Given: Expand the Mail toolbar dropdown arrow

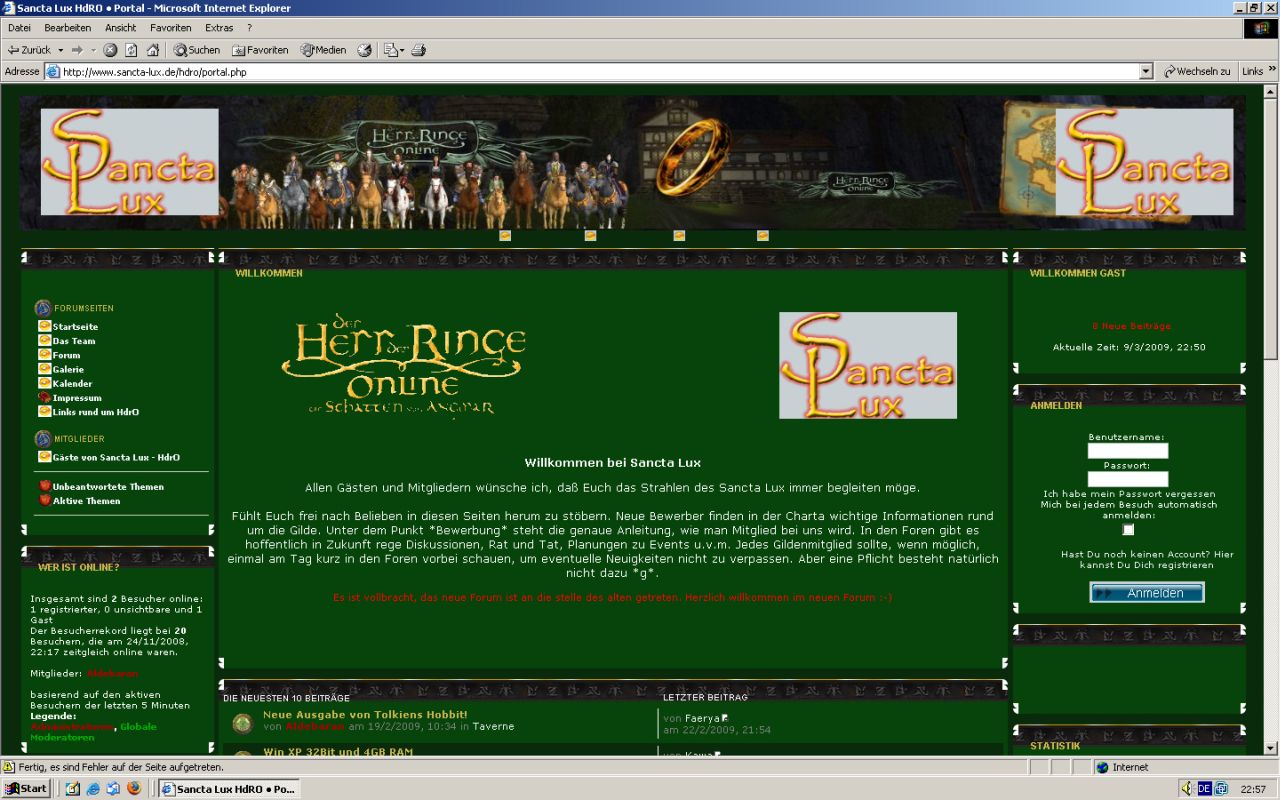Looking at the screenshot, I should point(401,50).
